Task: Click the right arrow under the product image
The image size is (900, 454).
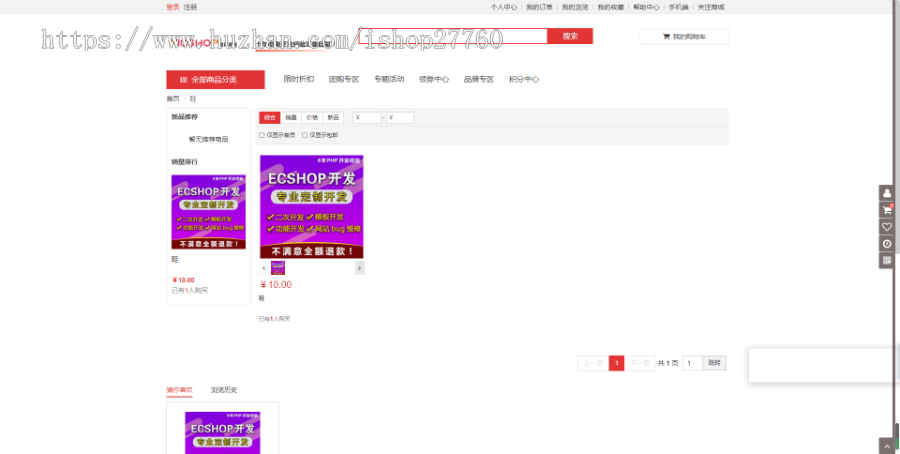Action: (360, 268)
